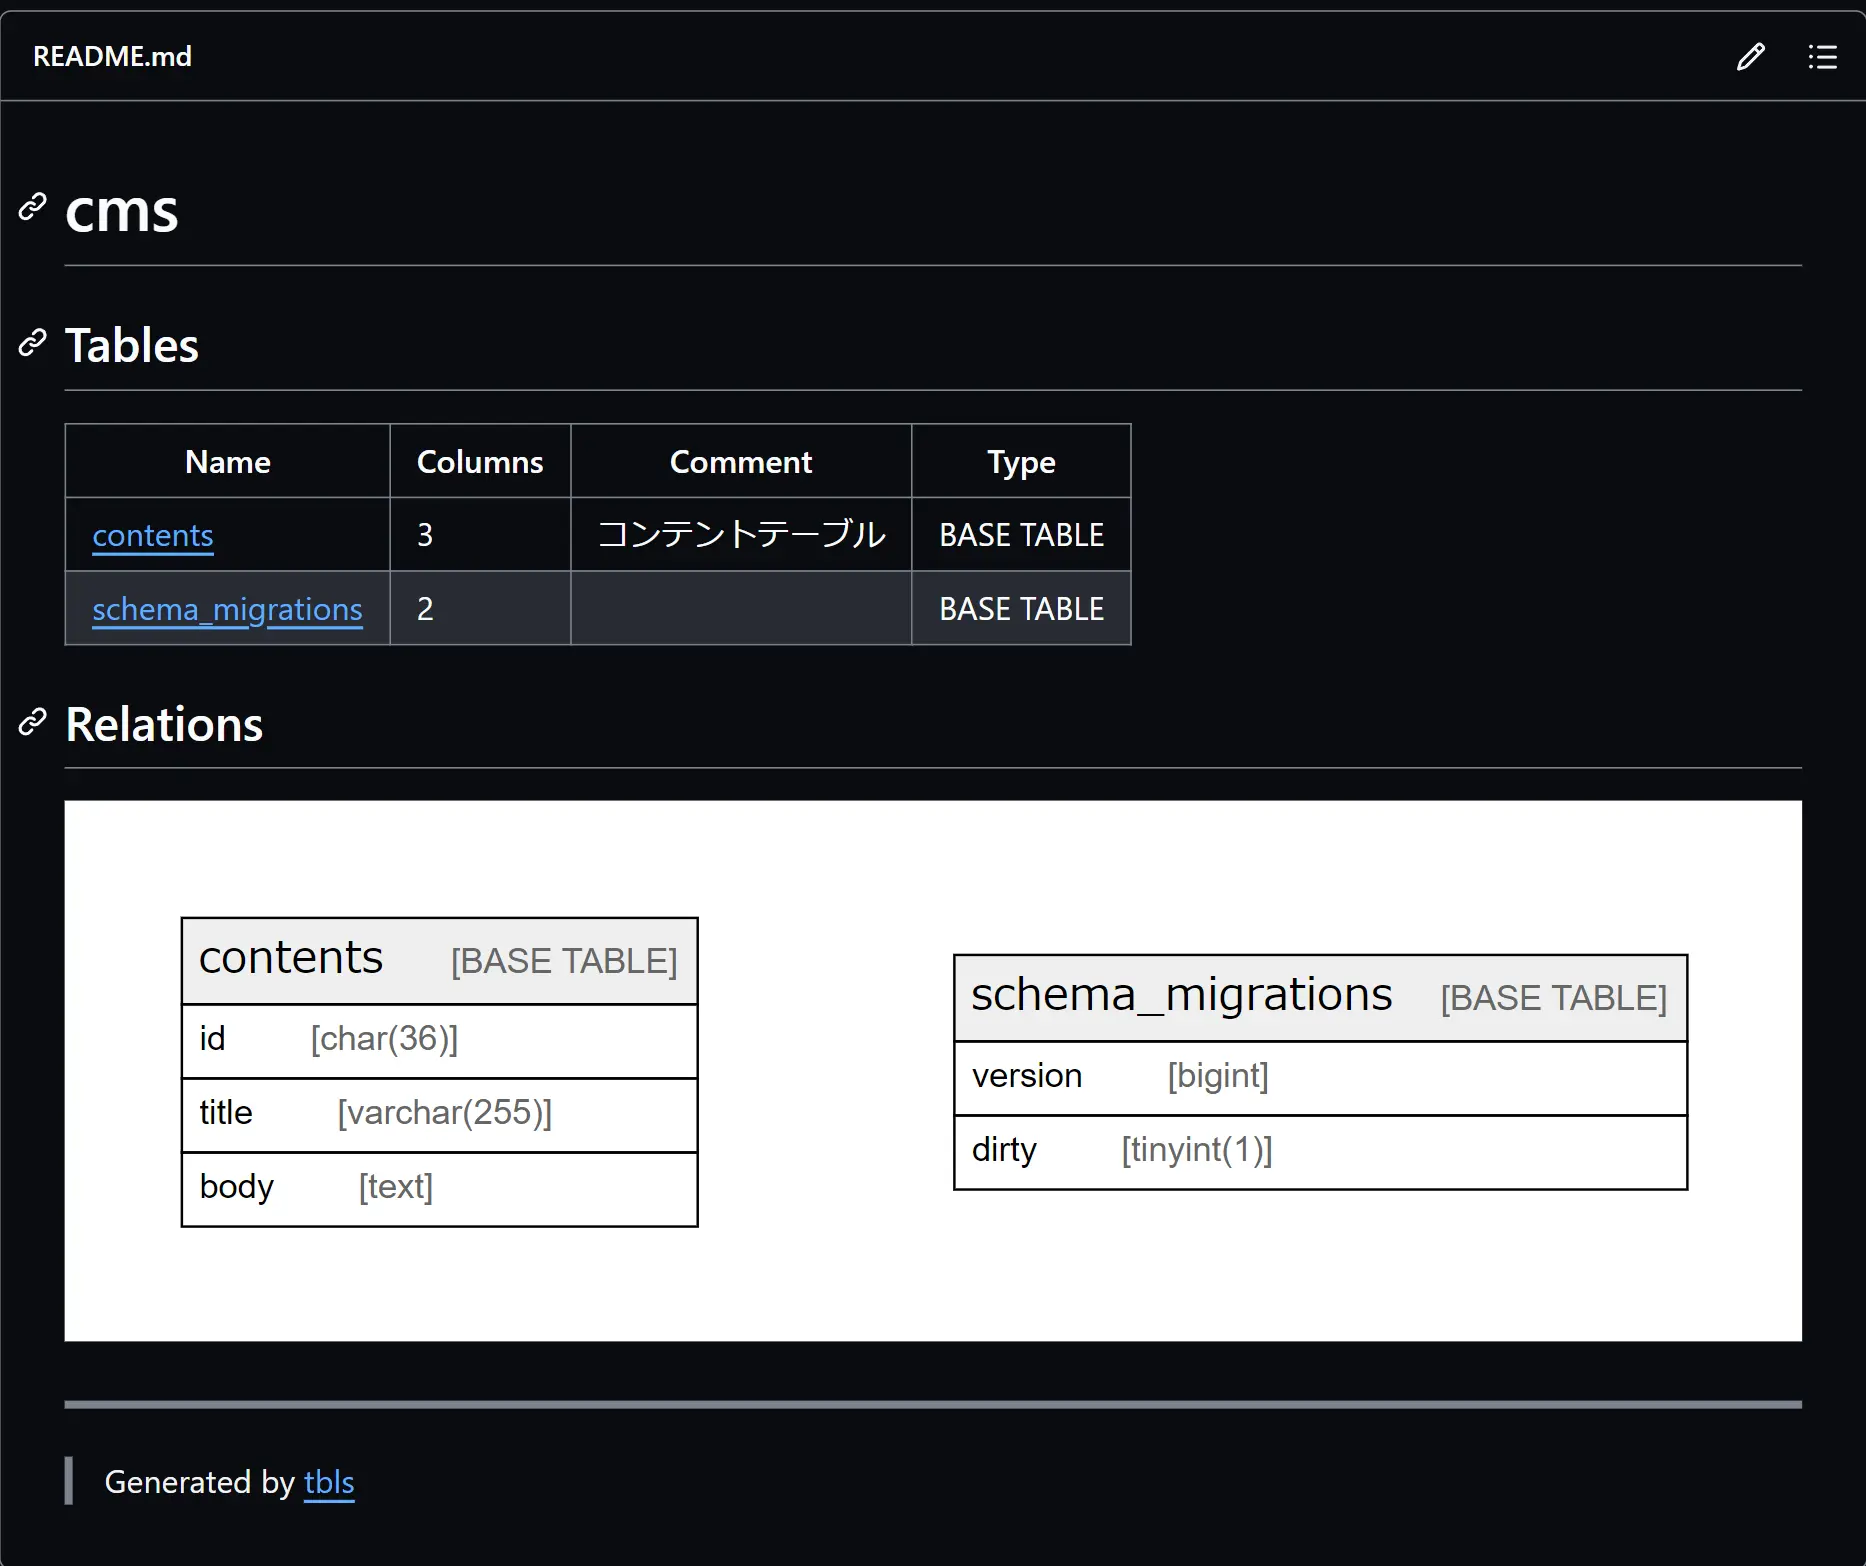Click the Columns column header
This screenshot has height=1566, width=1866.
480,462
